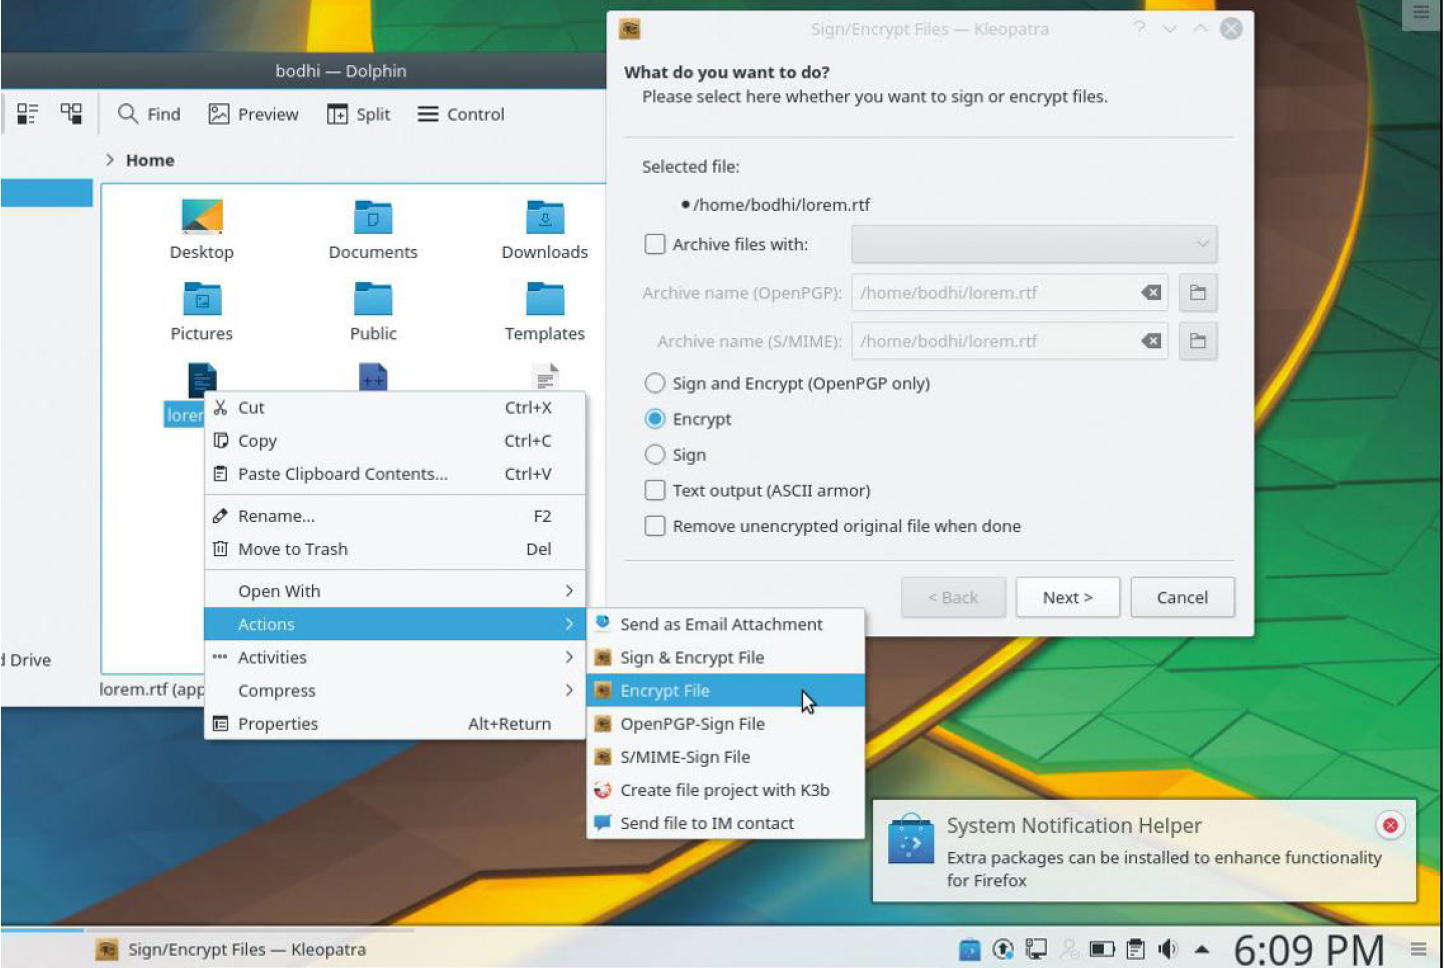Open clipboard tray icon

point(1135,949)
